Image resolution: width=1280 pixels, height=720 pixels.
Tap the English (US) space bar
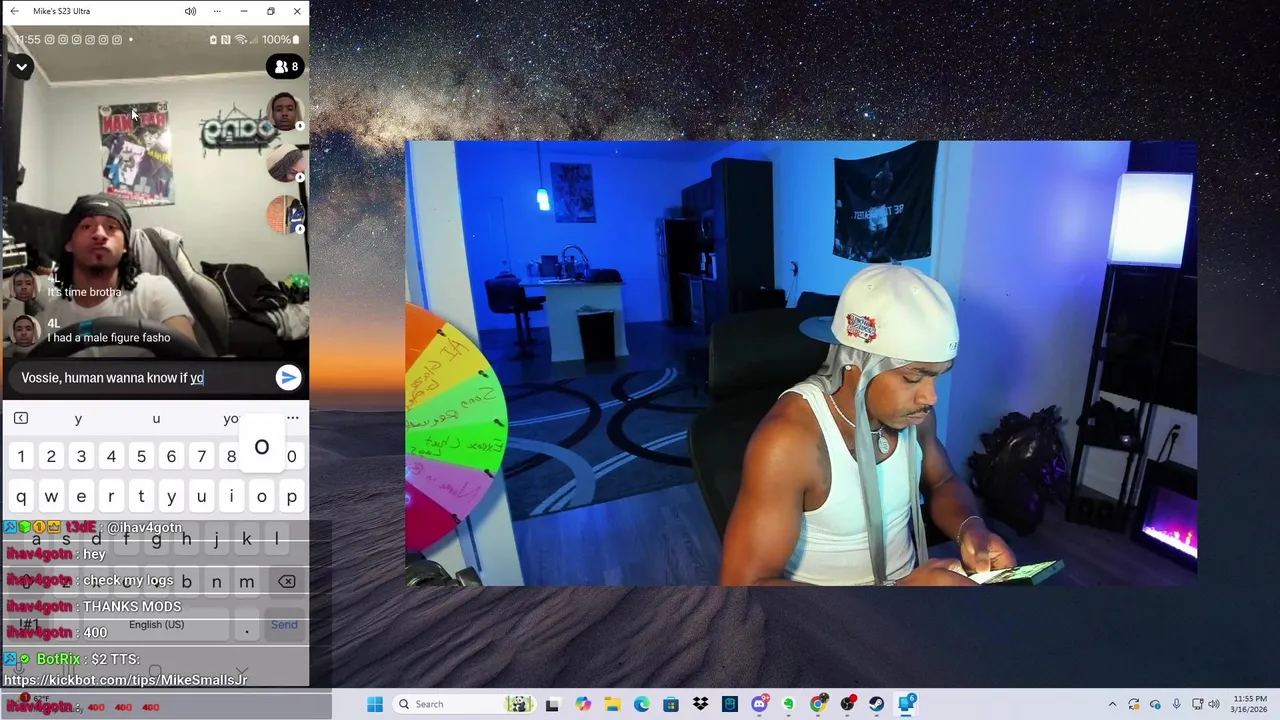156,625
